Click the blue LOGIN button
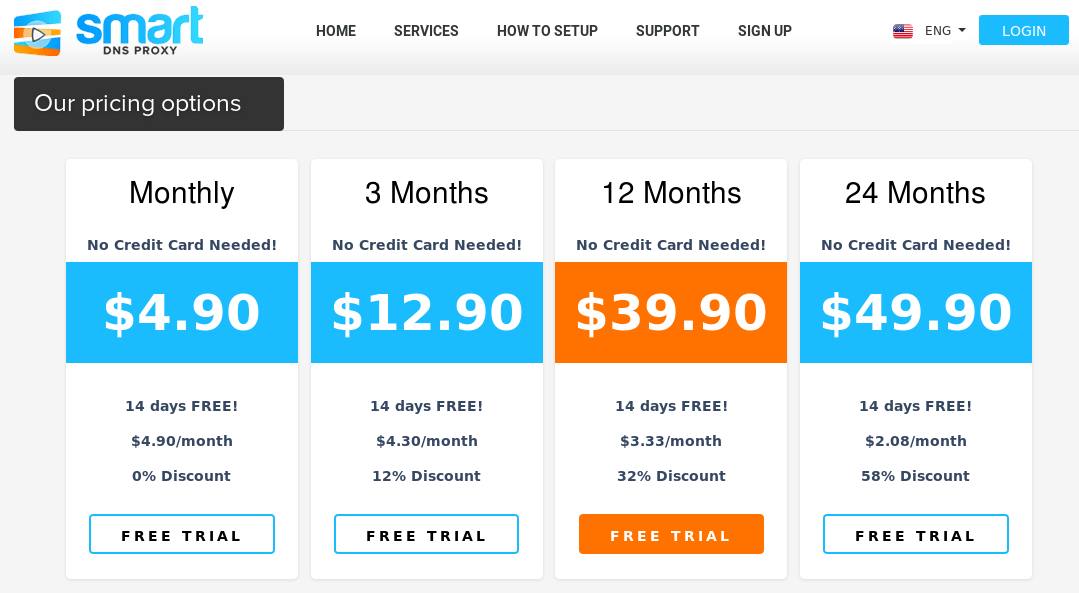Image resolution: width=1079 pixels, height=593 pixels. [x=1023, y=30]
